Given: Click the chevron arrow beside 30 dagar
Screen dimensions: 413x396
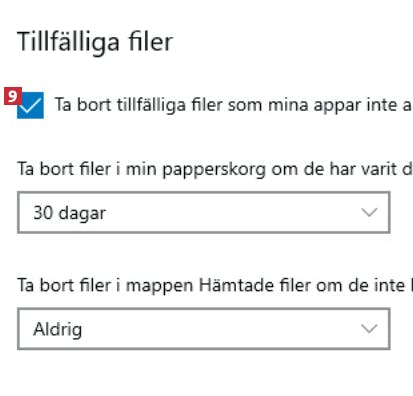Looking at the screenshot, I should (x=369, y=212).
